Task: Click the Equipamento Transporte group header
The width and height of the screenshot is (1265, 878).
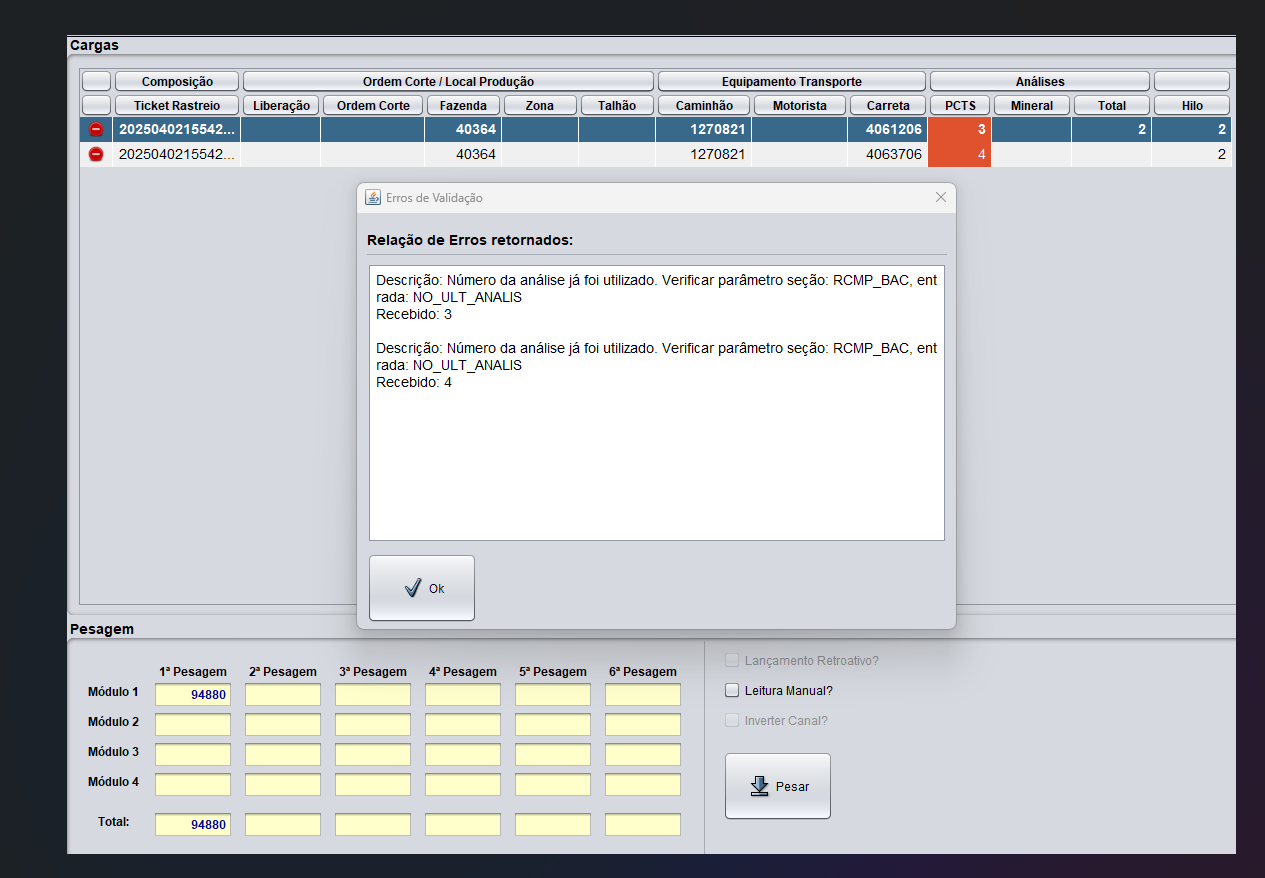Action: click(x=791, y=81)
